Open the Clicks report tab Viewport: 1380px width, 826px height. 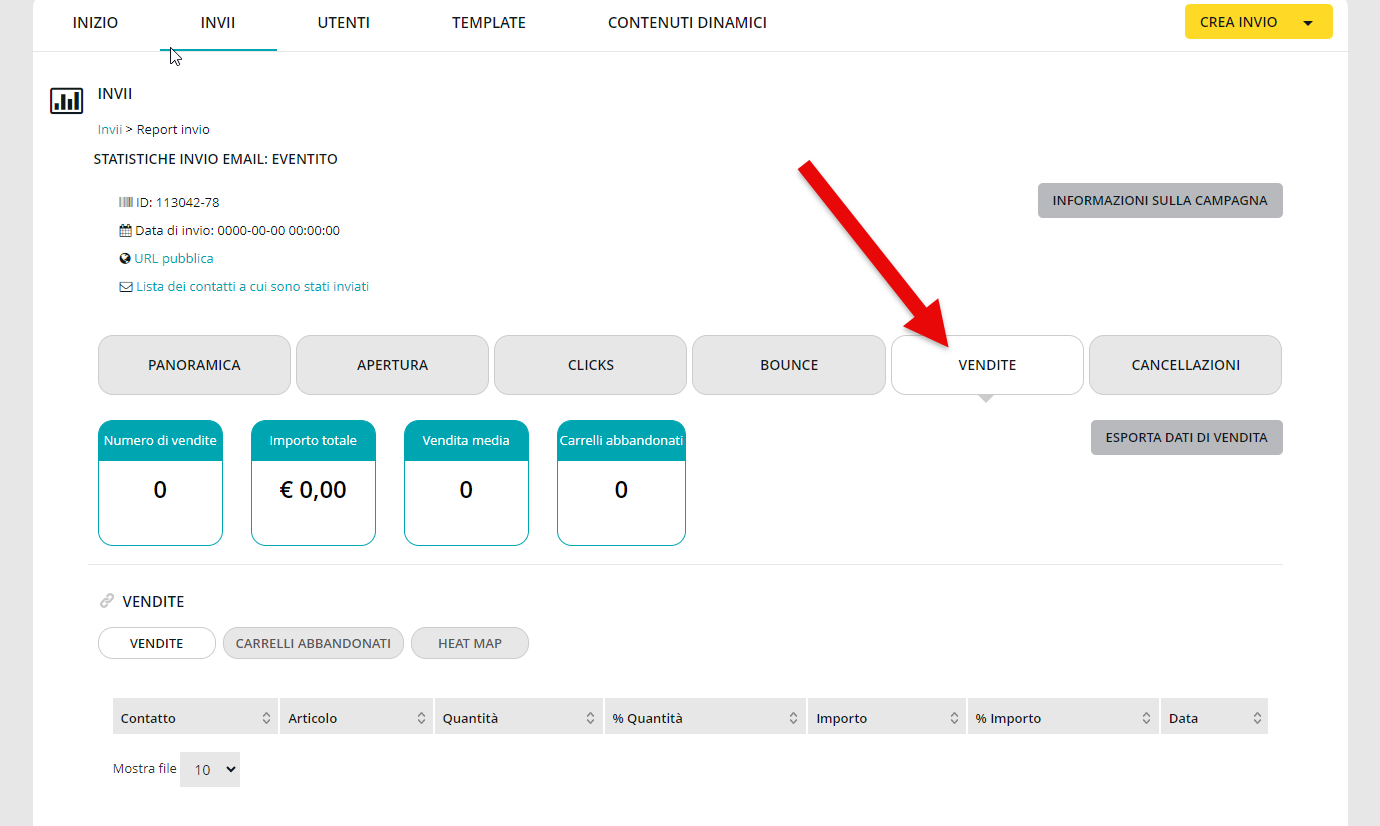(590, 365)
